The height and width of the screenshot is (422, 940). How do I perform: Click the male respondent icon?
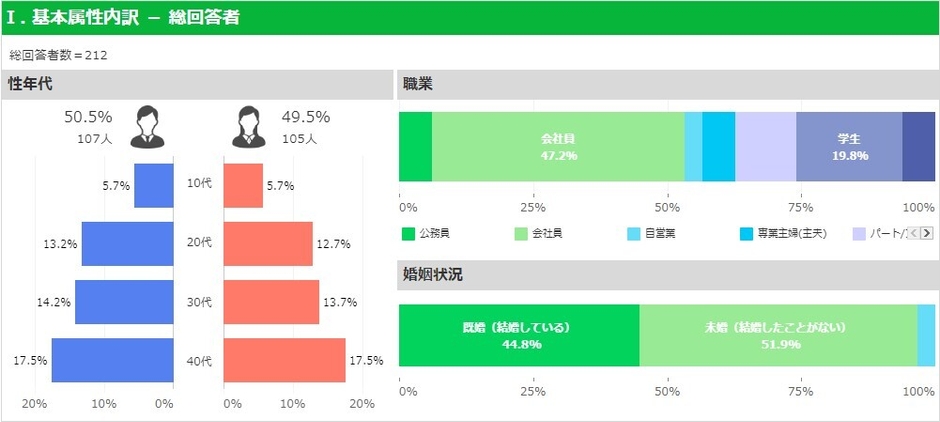pyautogui.click(x=152, y=125)
